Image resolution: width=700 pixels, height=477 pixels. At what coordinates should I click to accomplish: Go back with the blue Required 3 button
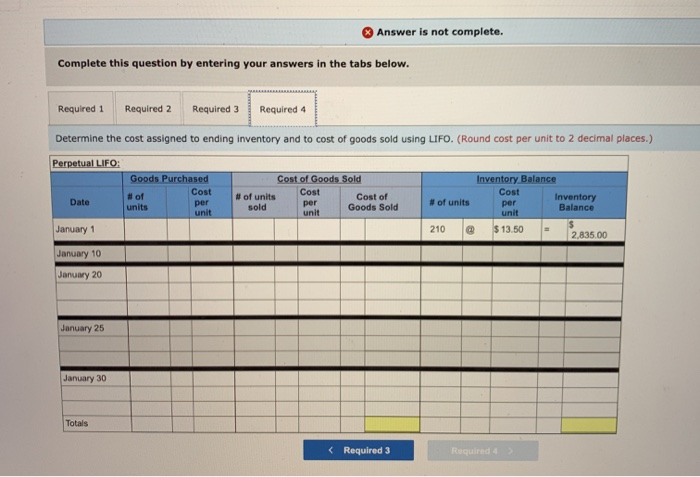tap(358, 450)
